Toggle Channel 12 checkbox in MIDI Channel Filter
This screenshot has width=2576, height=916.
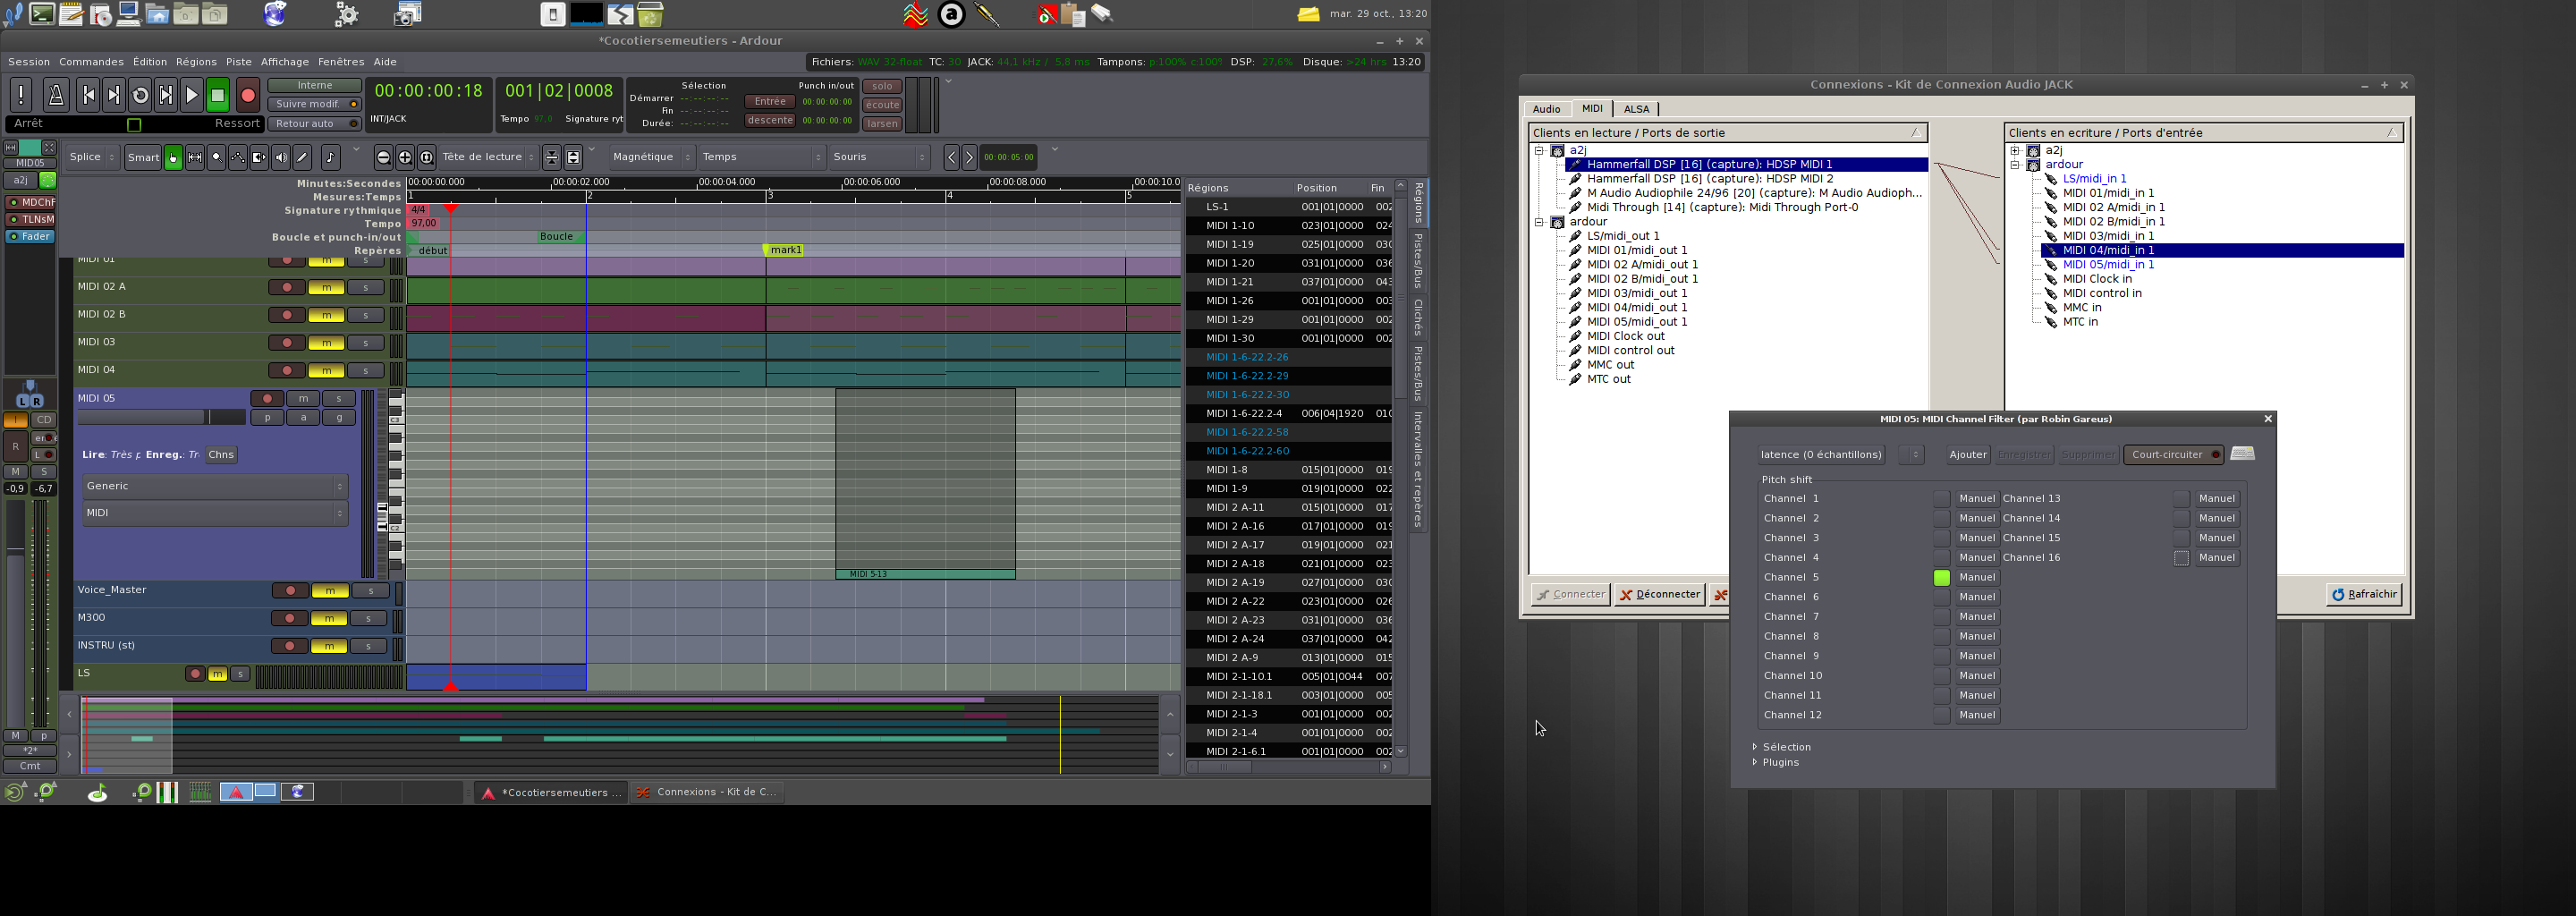point(1941,715)
